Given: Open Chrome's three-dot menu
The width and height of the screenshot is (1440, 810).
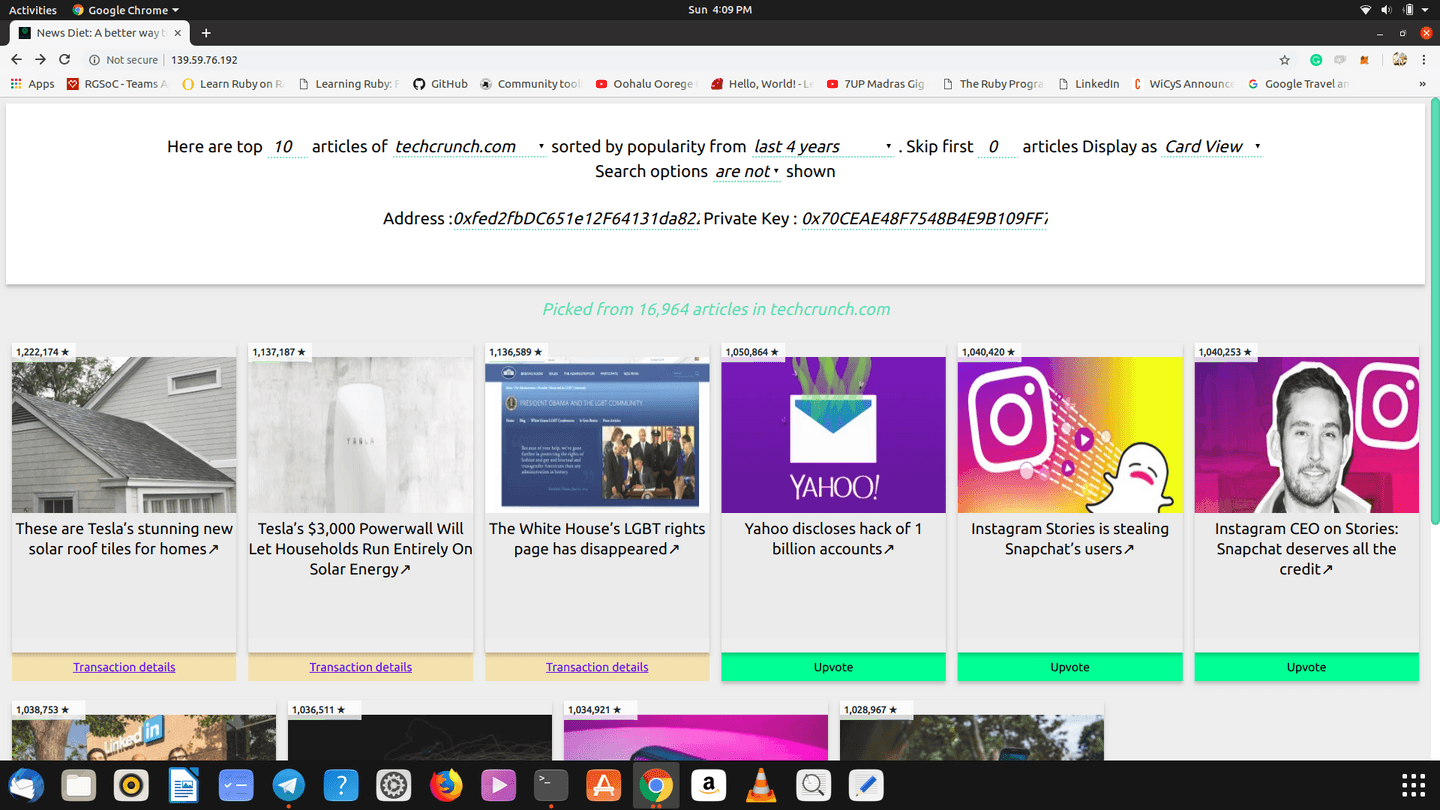Looking at the screenshot, I should (x=1424, y=60).
